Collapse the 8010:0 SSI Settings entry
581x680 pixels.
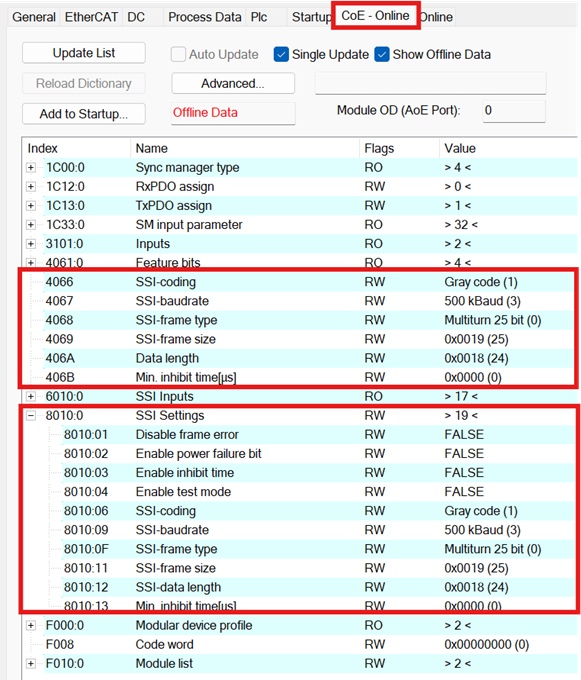[31, 415]
